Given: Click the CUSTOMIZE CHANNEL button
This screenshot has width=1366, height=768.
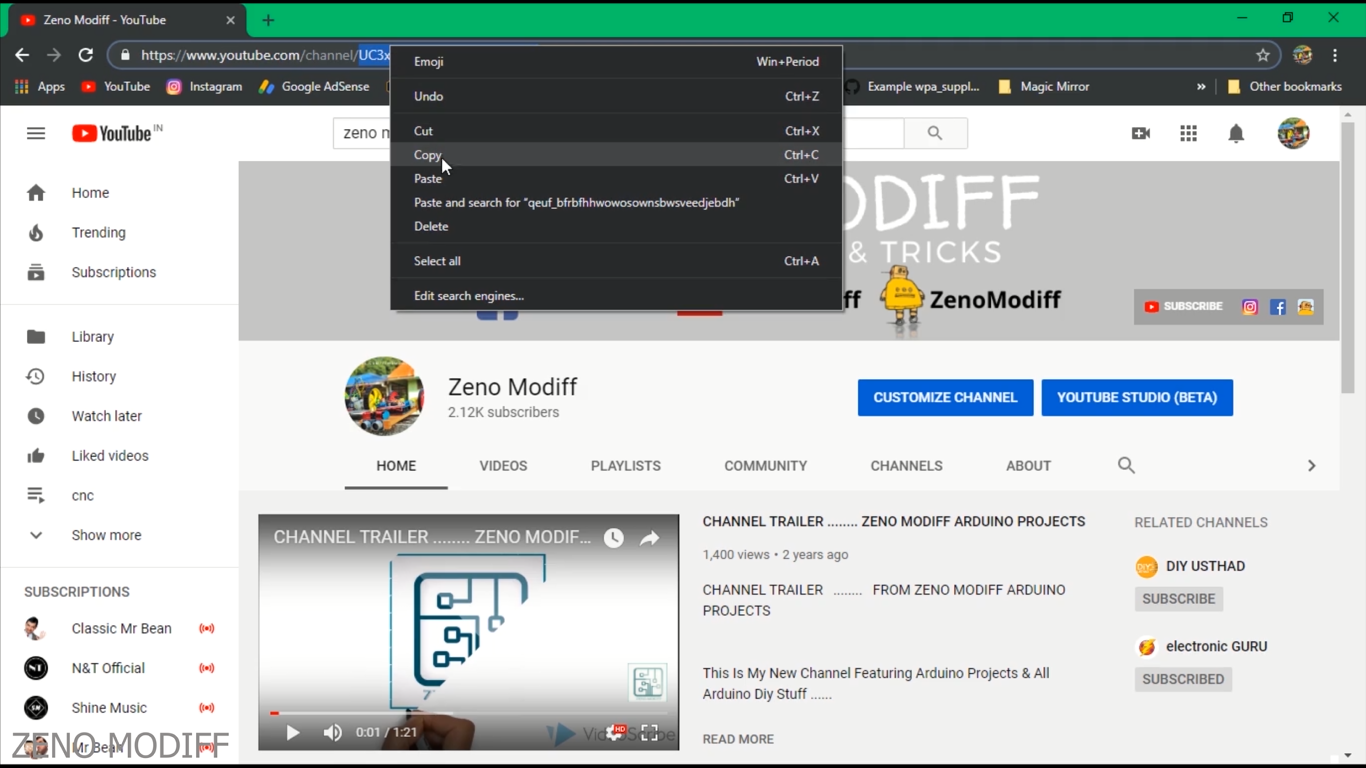Looking at the screenshot, I should point(945,398).
